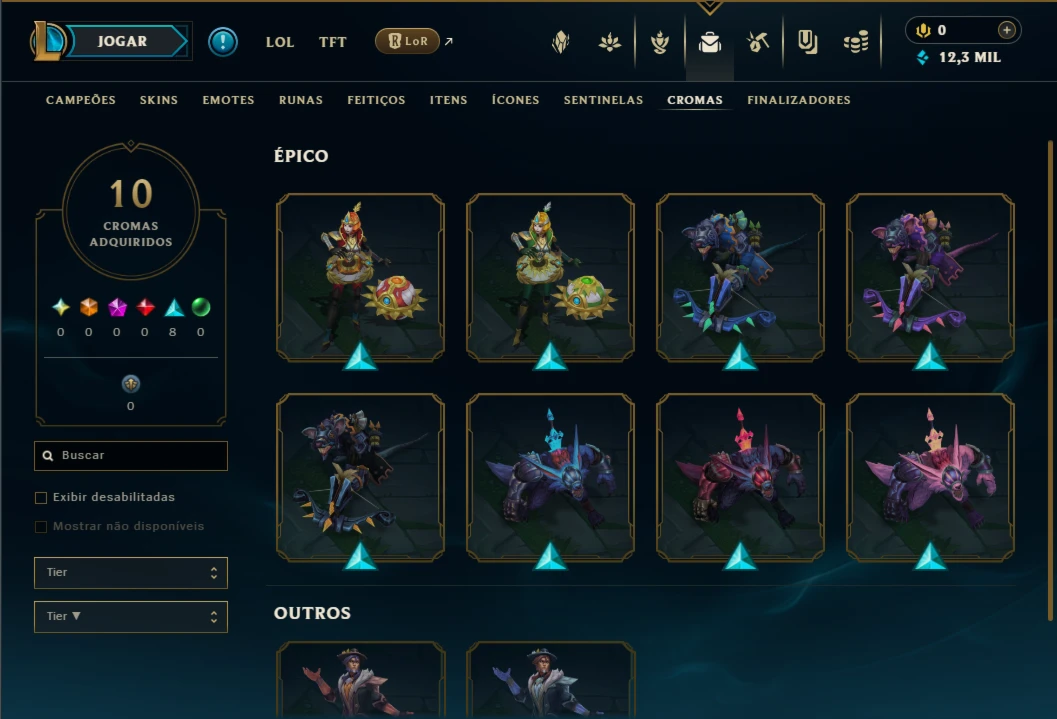Open the Store coins stack icon
This screenshot has width=1057, height=719.
click(x=855, y=42)
